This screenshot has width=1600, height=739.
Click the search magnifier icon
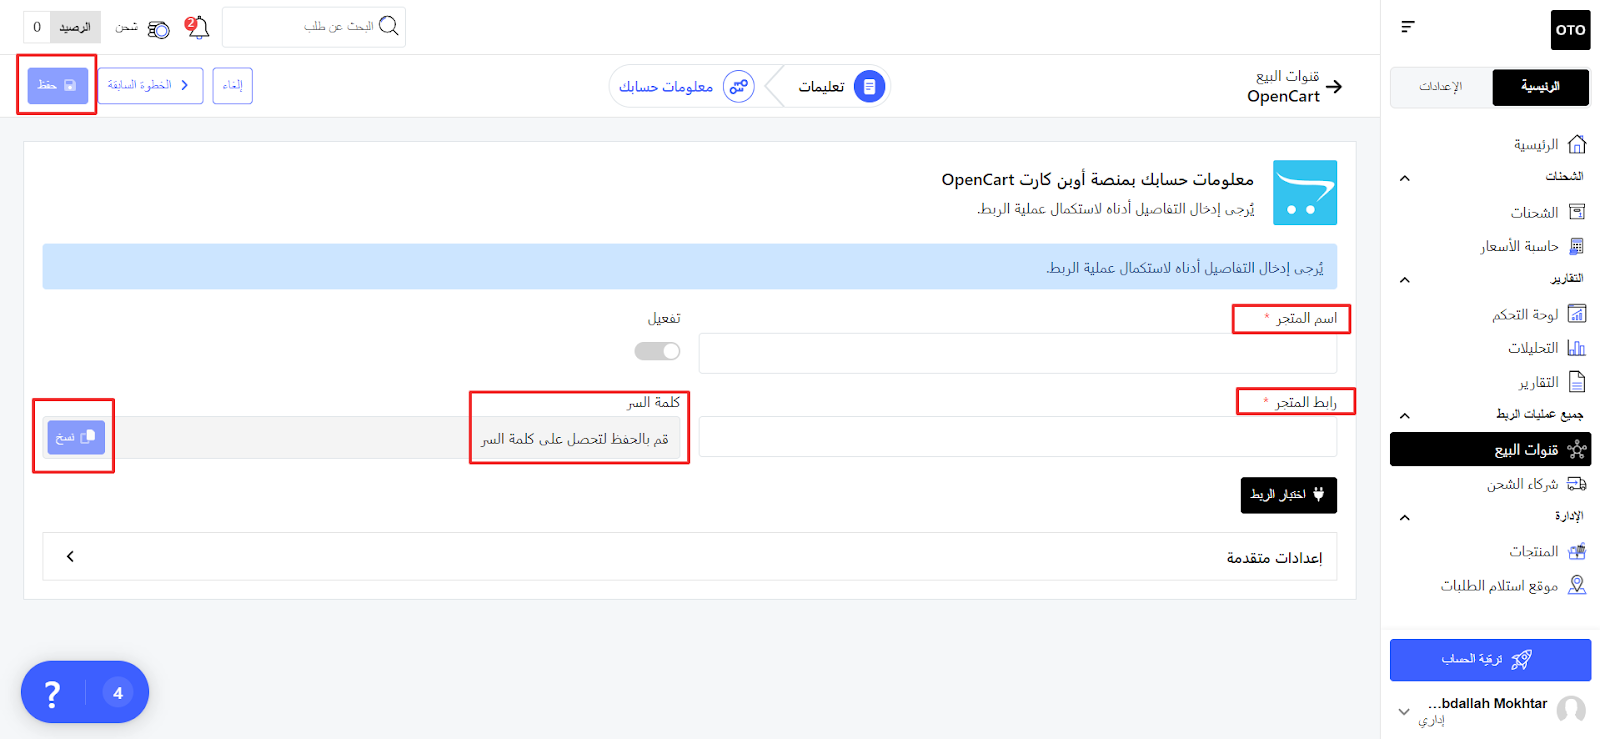(389, 26)
